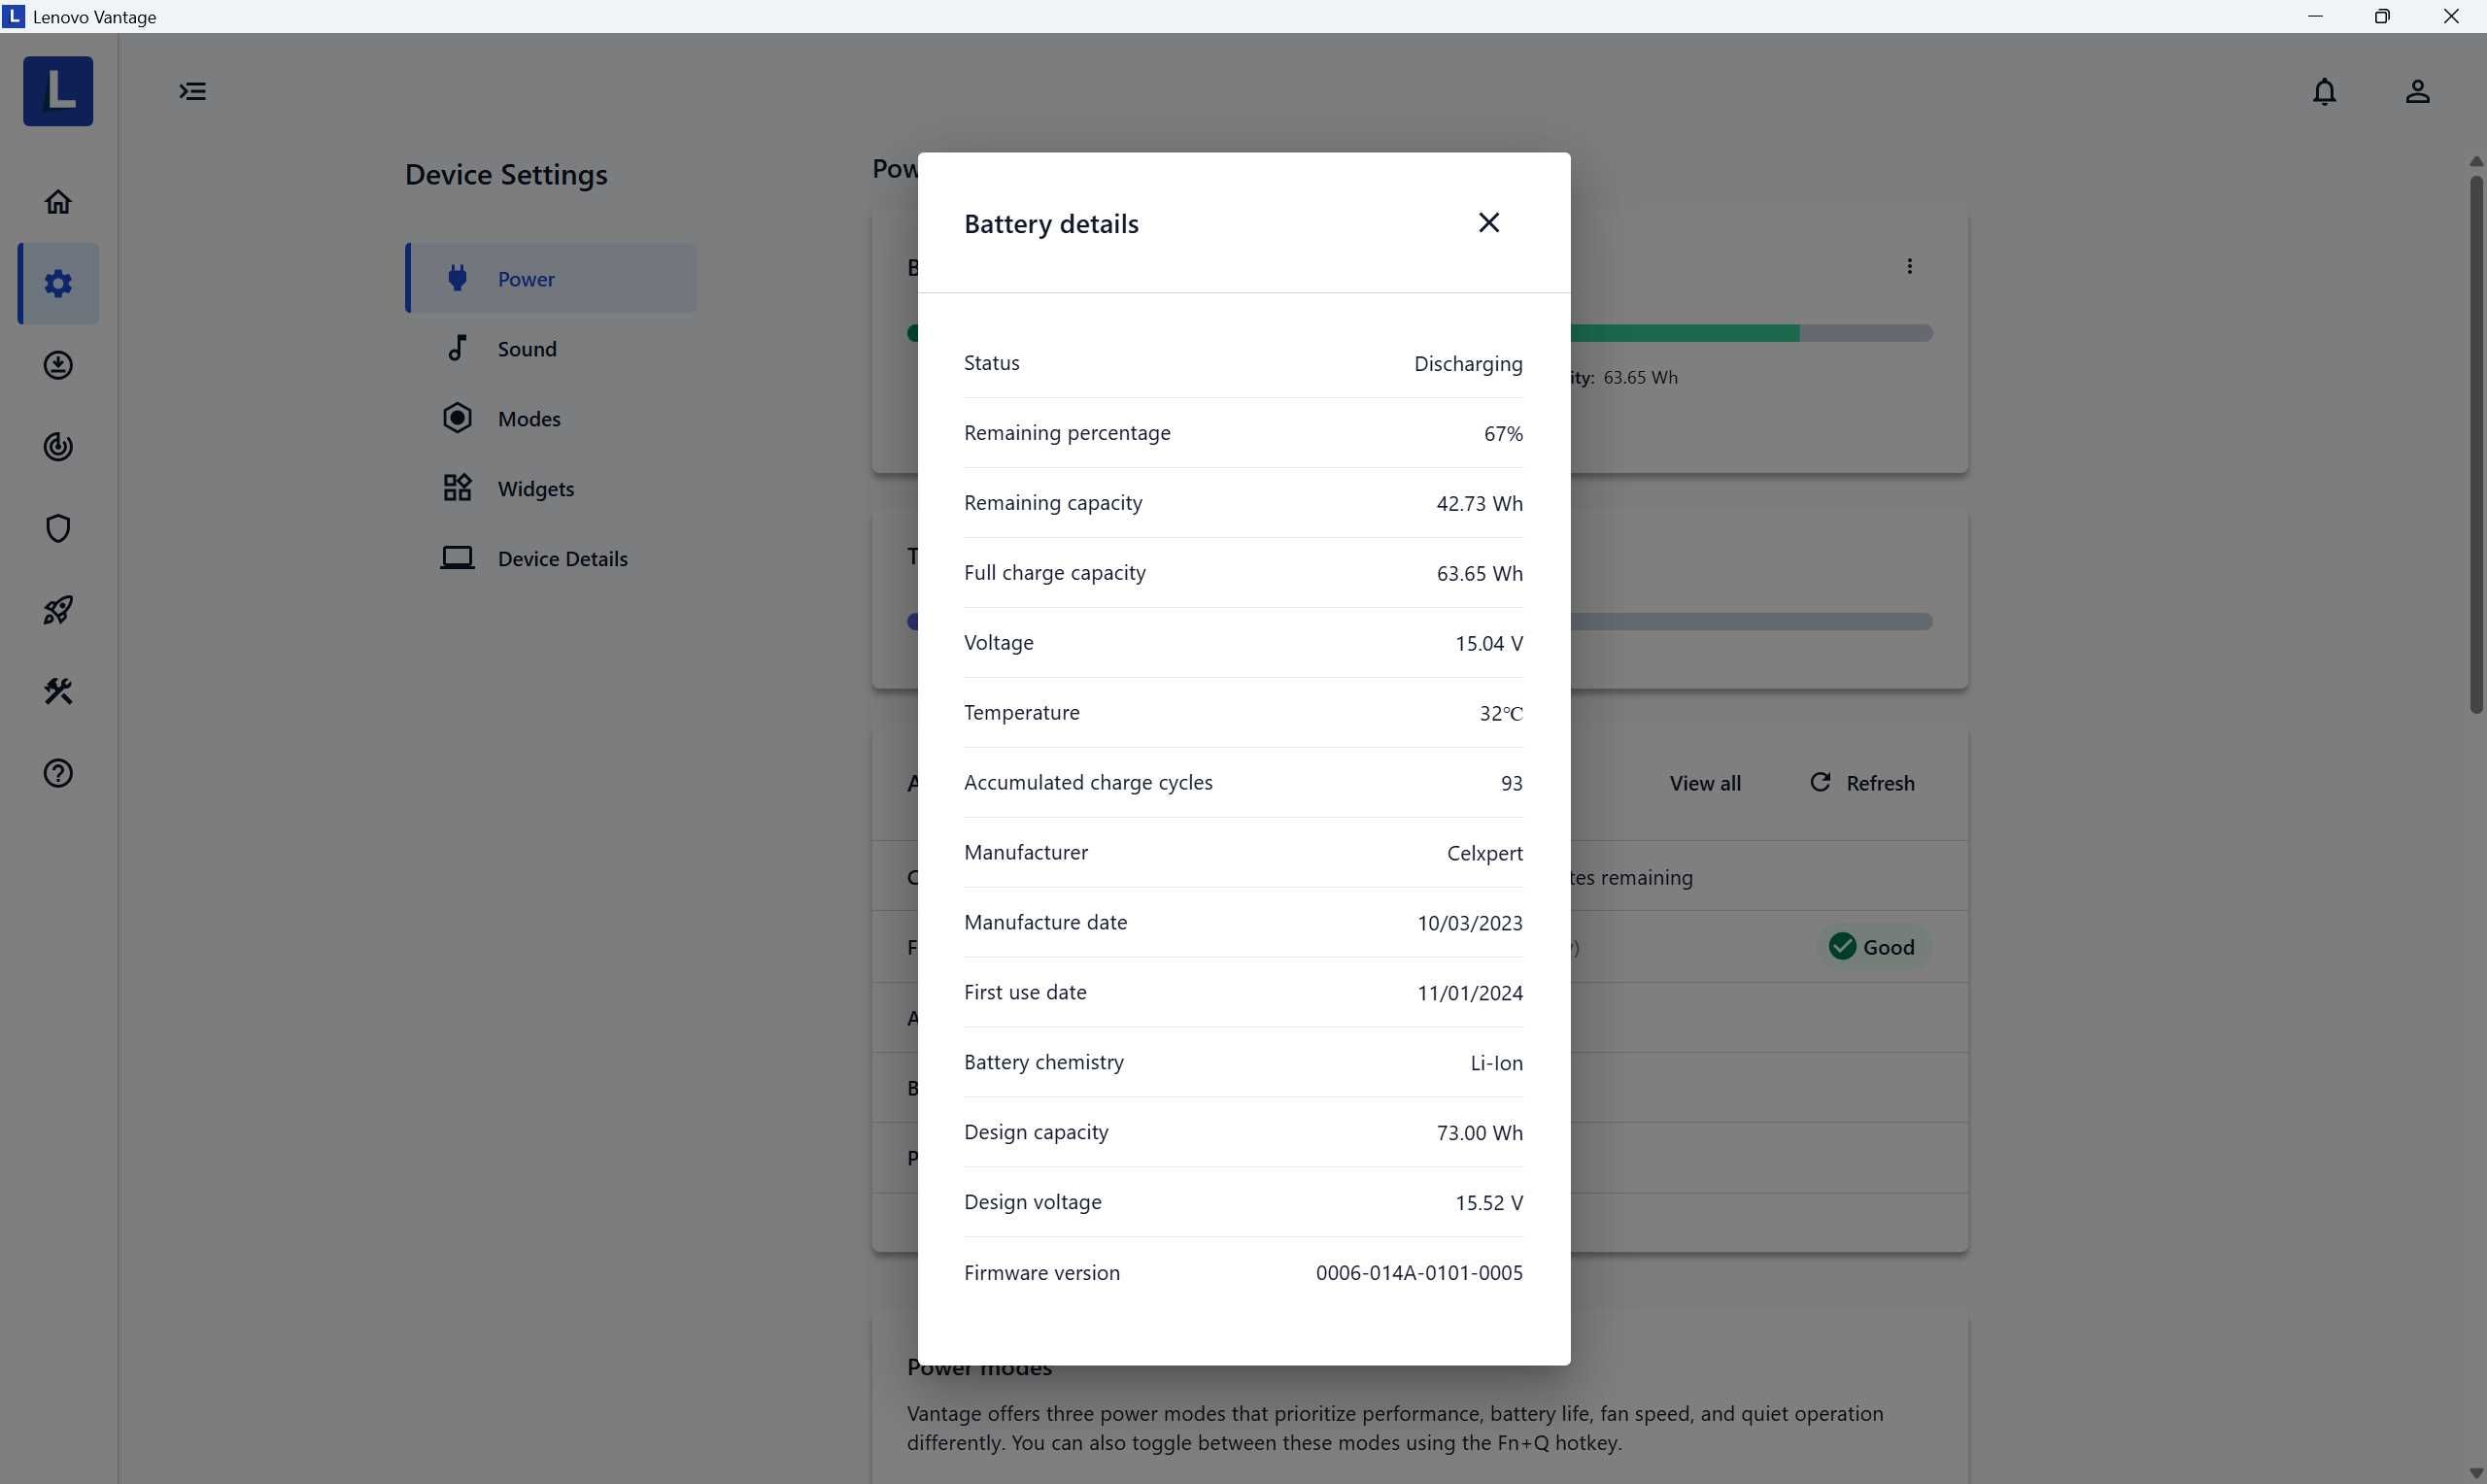The width and height of the screenshot is (2487, 1484).
Task: Open the Security shield icon in sidebar
Action: click(x=58, y=528)
